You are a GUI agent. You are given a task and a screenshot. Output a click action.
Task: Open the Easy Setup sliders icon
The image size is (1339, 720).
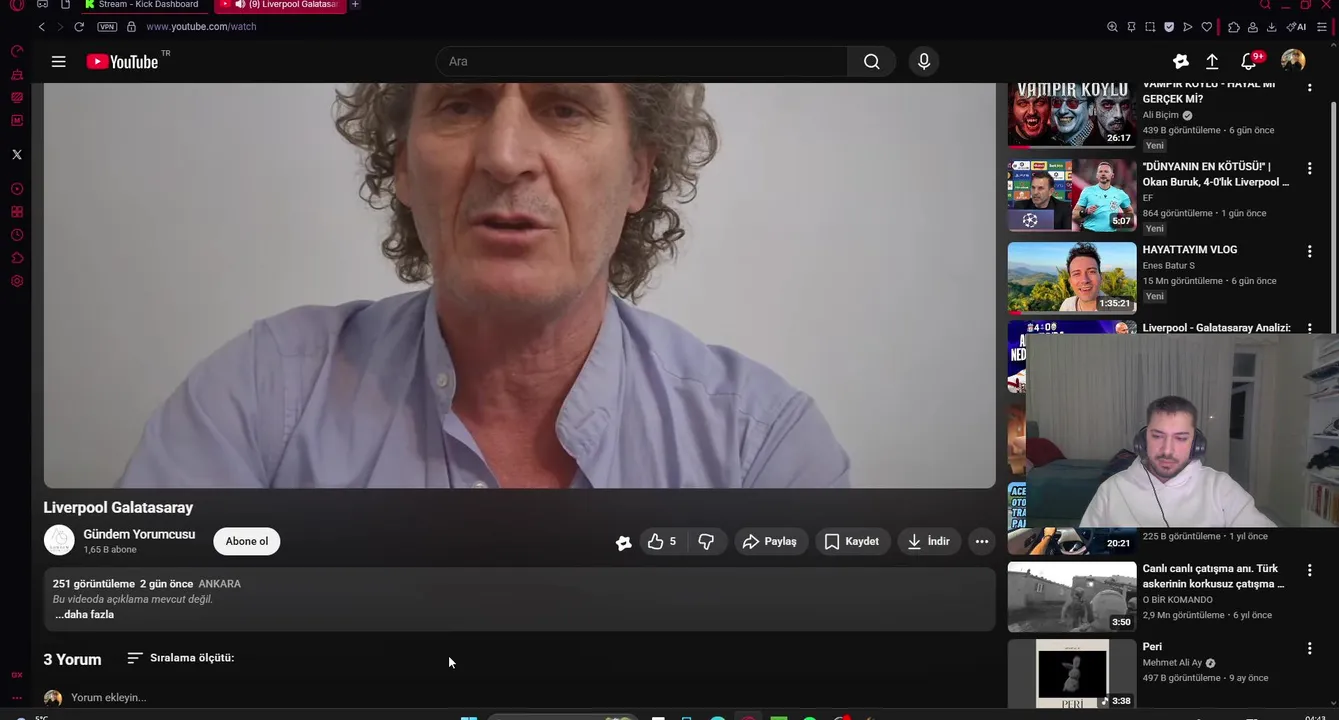[x=1321, y=27]
